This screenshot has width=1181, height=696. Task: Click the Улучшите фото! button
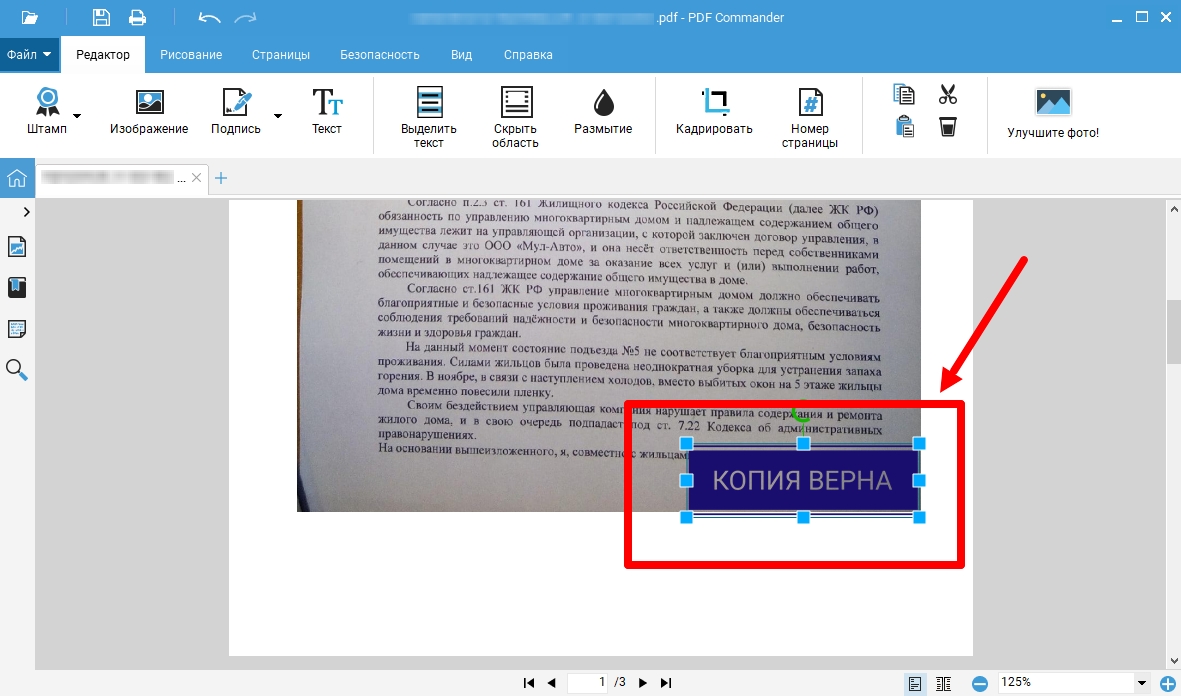click(1052, 113)
